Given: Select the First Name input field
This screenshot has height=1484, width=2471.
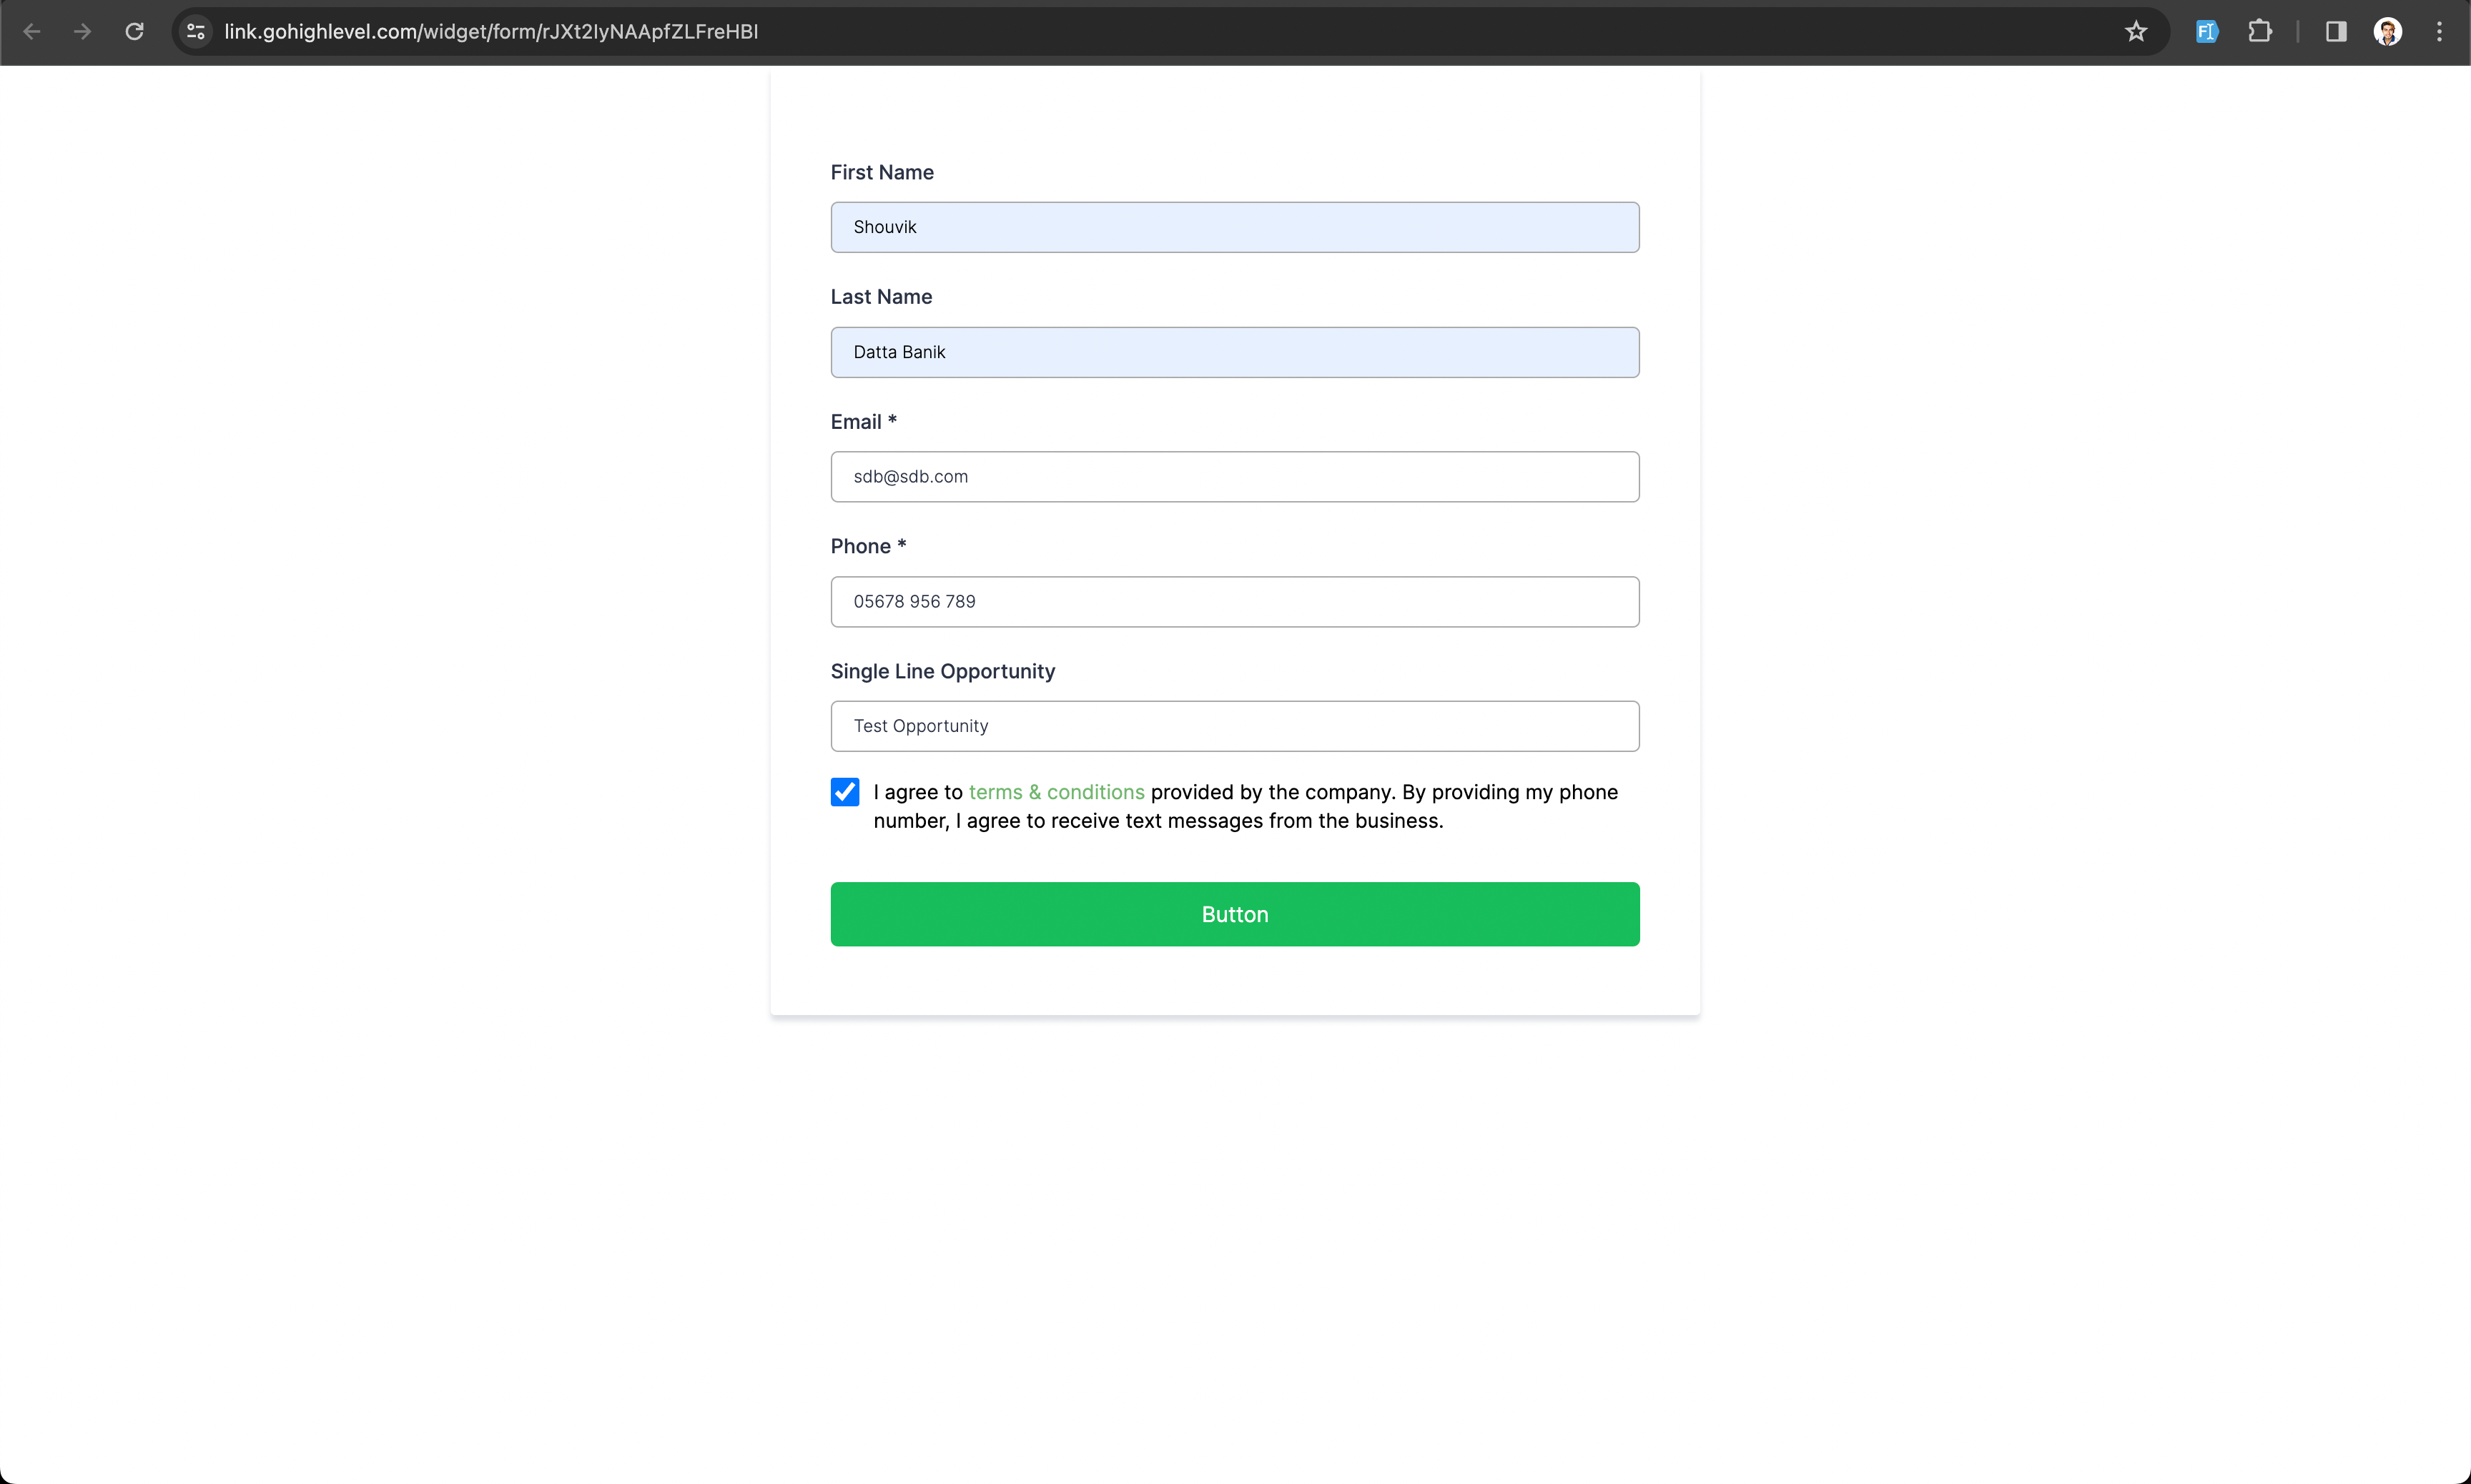Looking at the screenshot, I should click(x=1234, y=226).
